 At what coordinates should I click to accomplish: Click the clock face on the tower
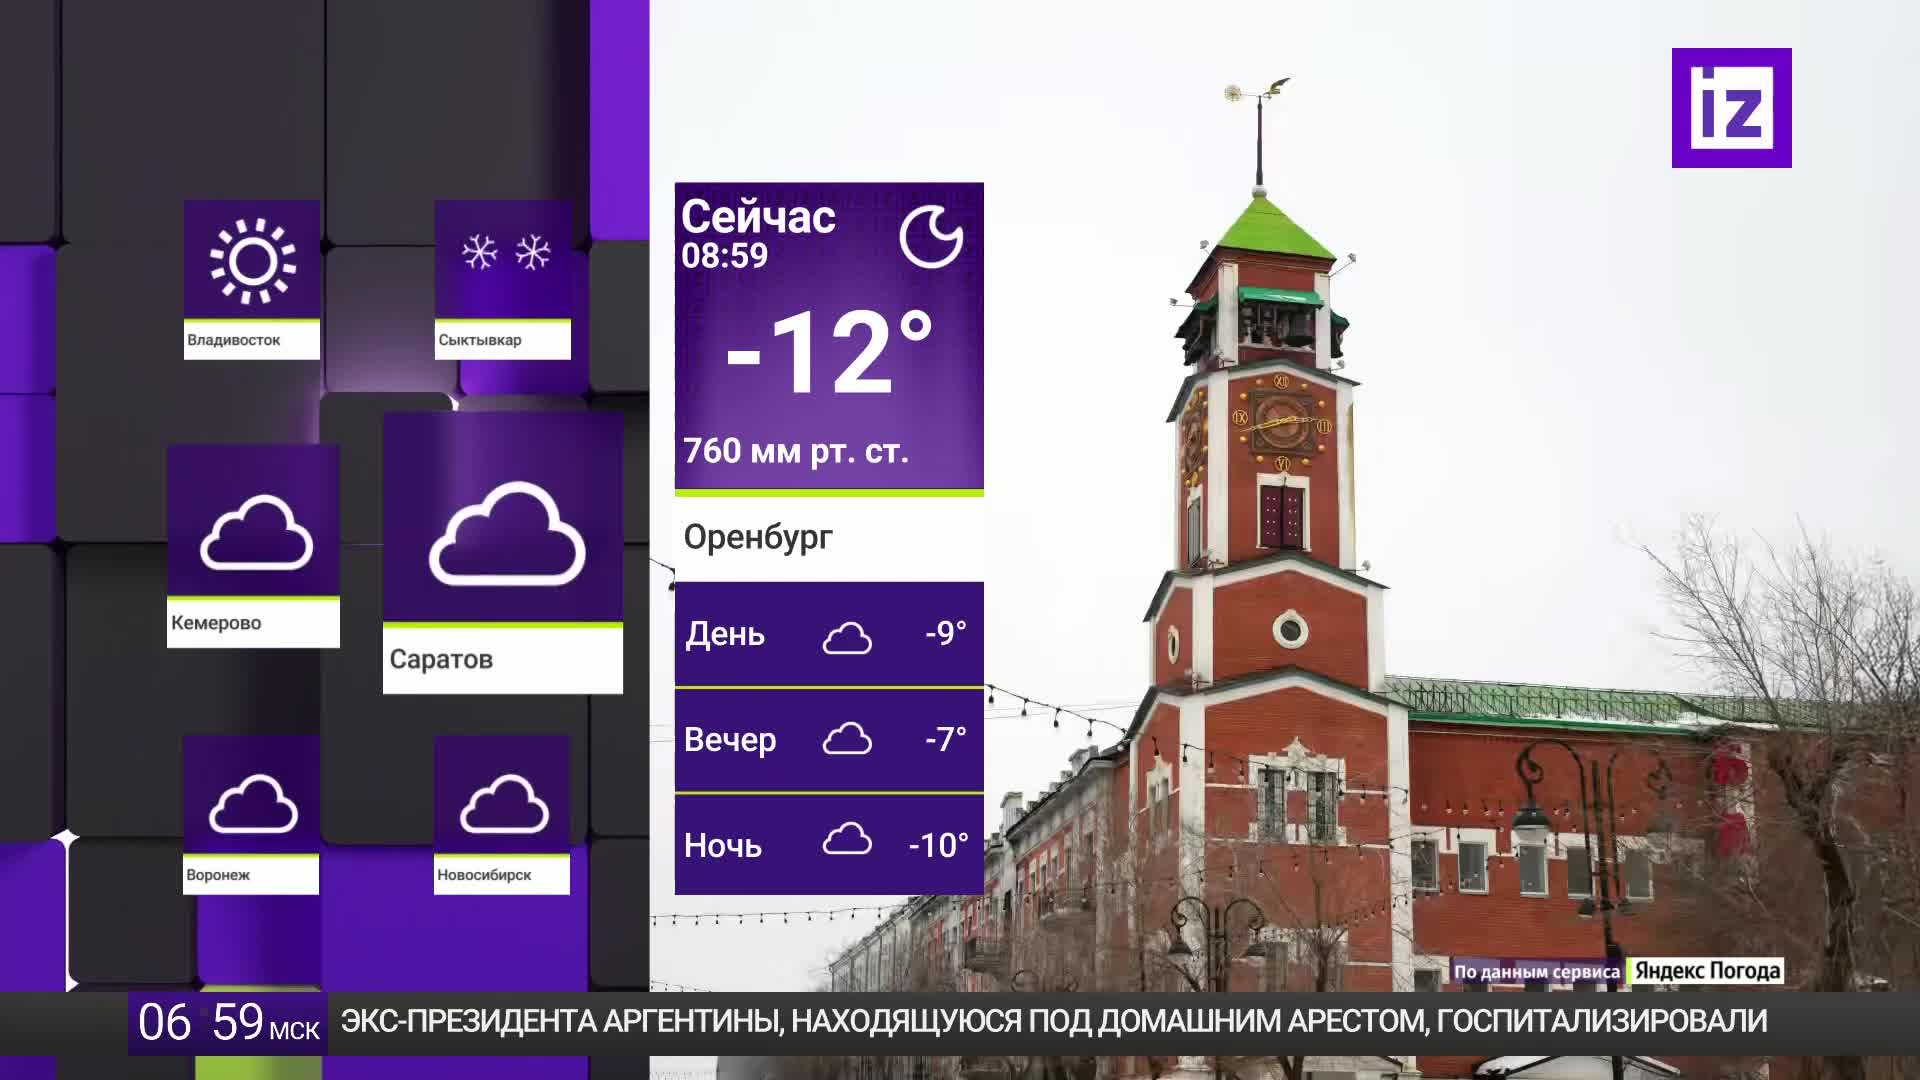point(1281,422)
